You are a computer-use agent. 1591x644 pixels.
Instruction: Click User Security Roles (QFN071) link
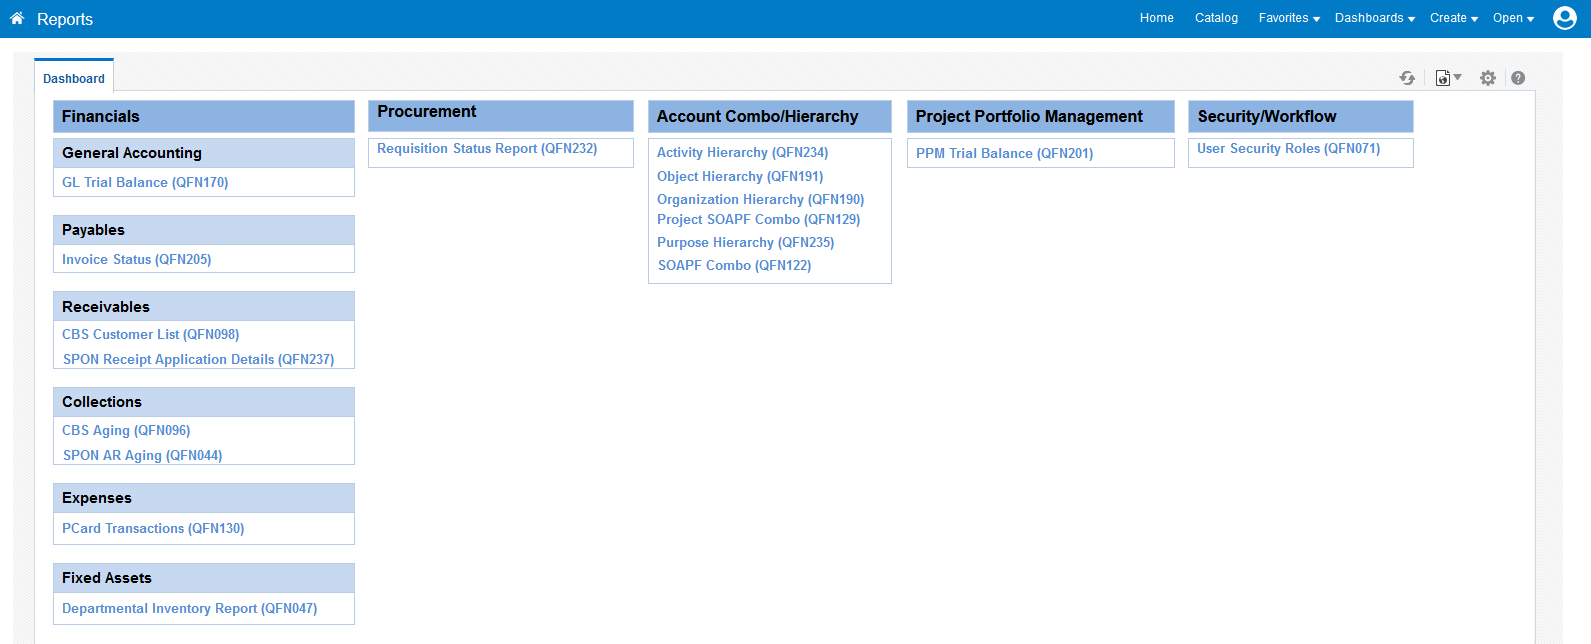[1288, 148]
